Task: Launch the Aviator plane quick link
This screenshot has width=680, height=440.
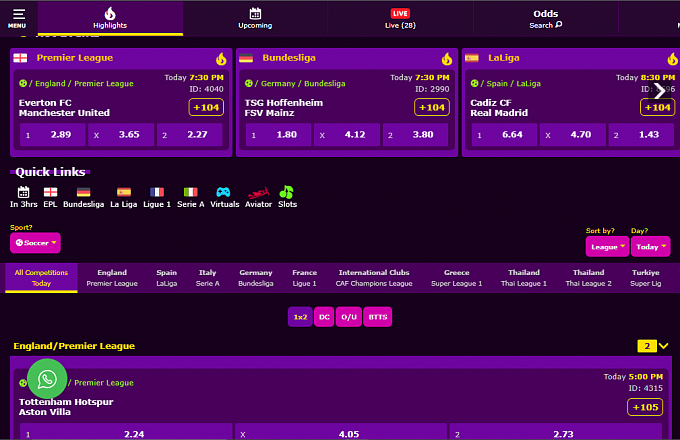Action: (x=258, y=197)
